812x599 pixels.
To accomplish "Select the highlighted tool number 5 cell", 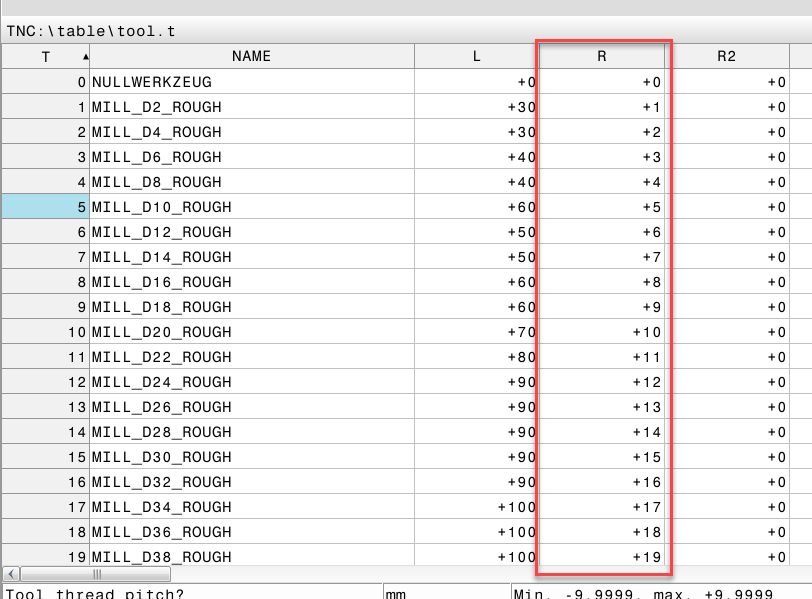I will tap(45, 207).
